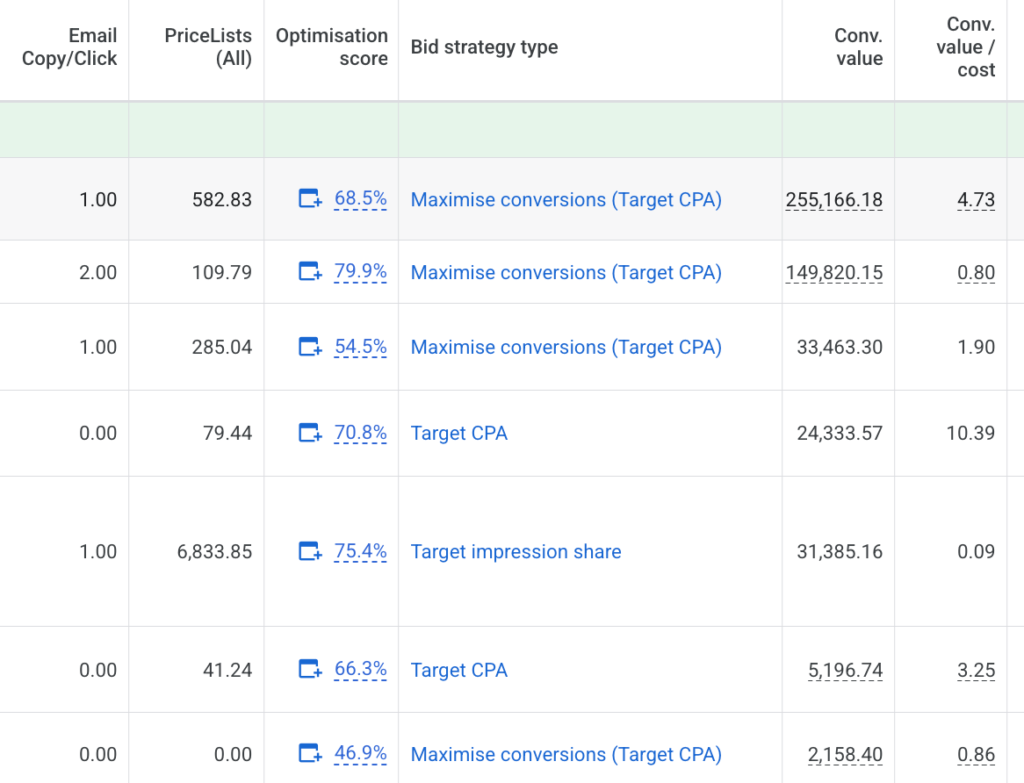The height and width of the screenshot is (783, 1024).
Task: Sort by Bid strategy type column header
Action: coord(484,47)
